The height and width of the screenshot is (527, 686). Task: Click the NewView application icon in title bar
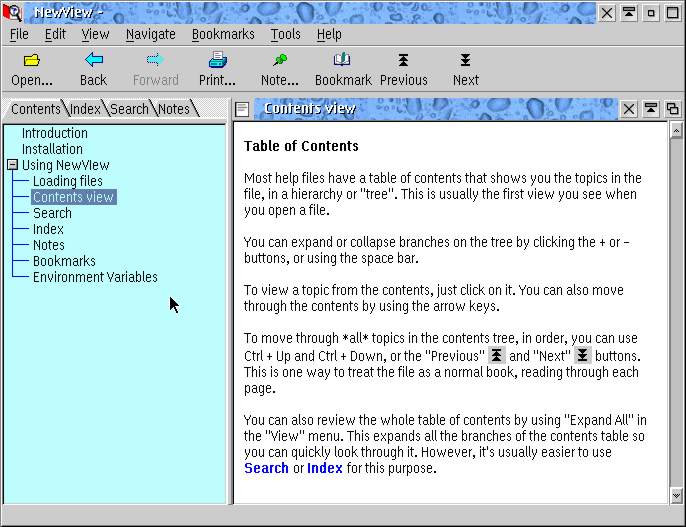click(12, 12)
